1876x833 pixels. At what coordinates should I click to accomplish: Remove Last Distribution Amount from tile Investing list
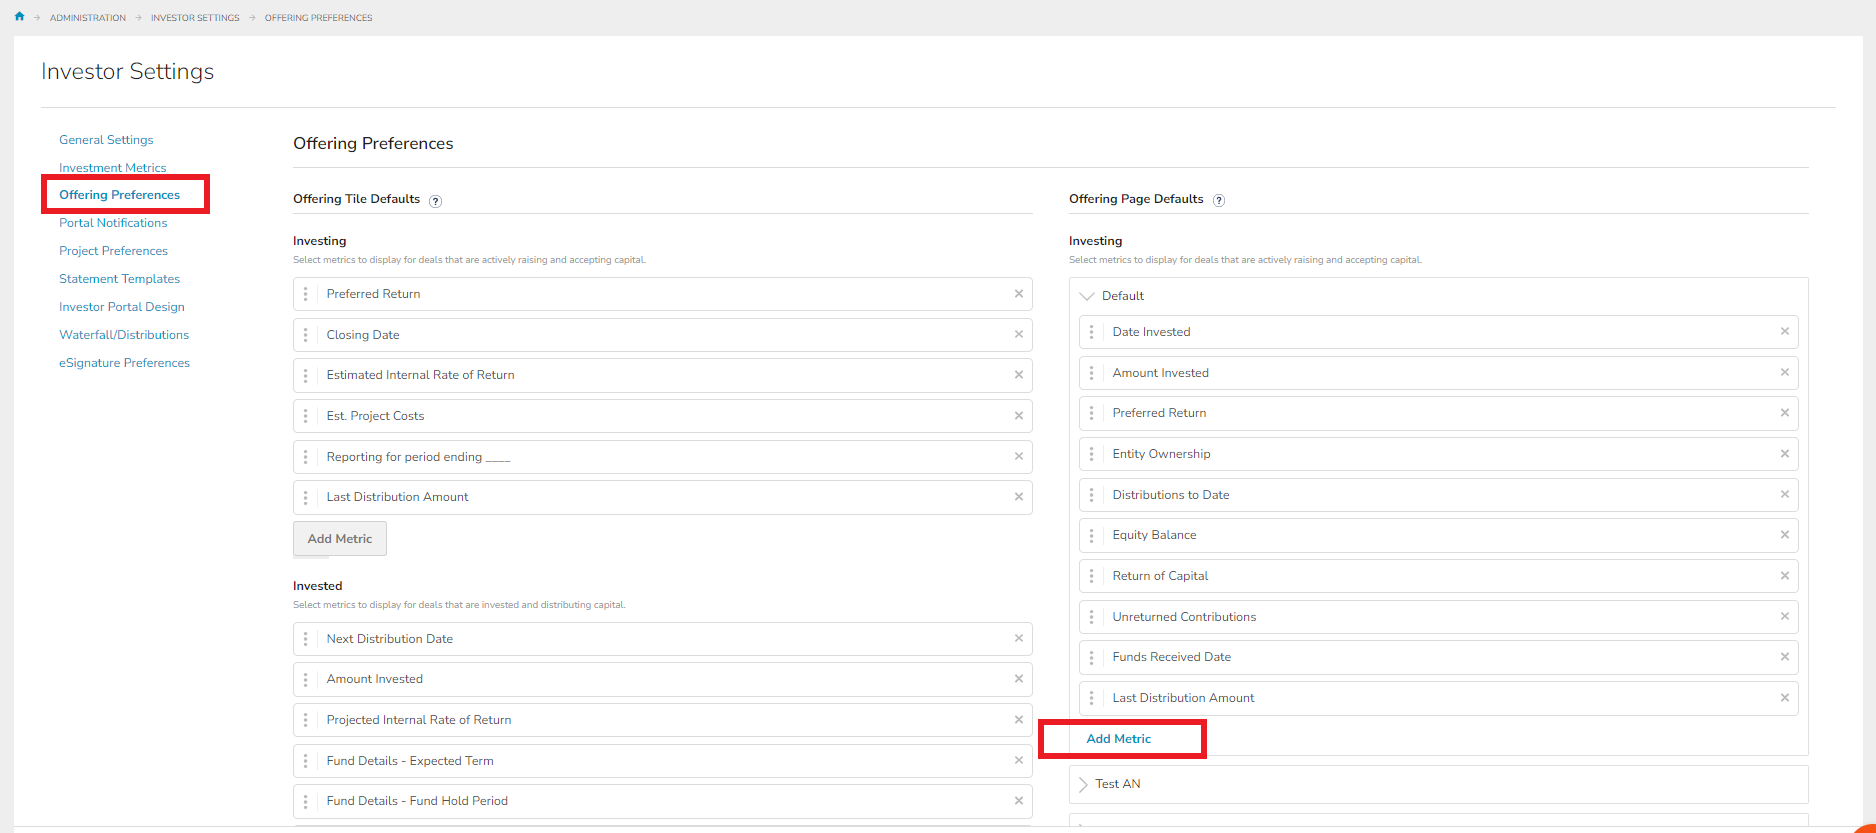1019,497
